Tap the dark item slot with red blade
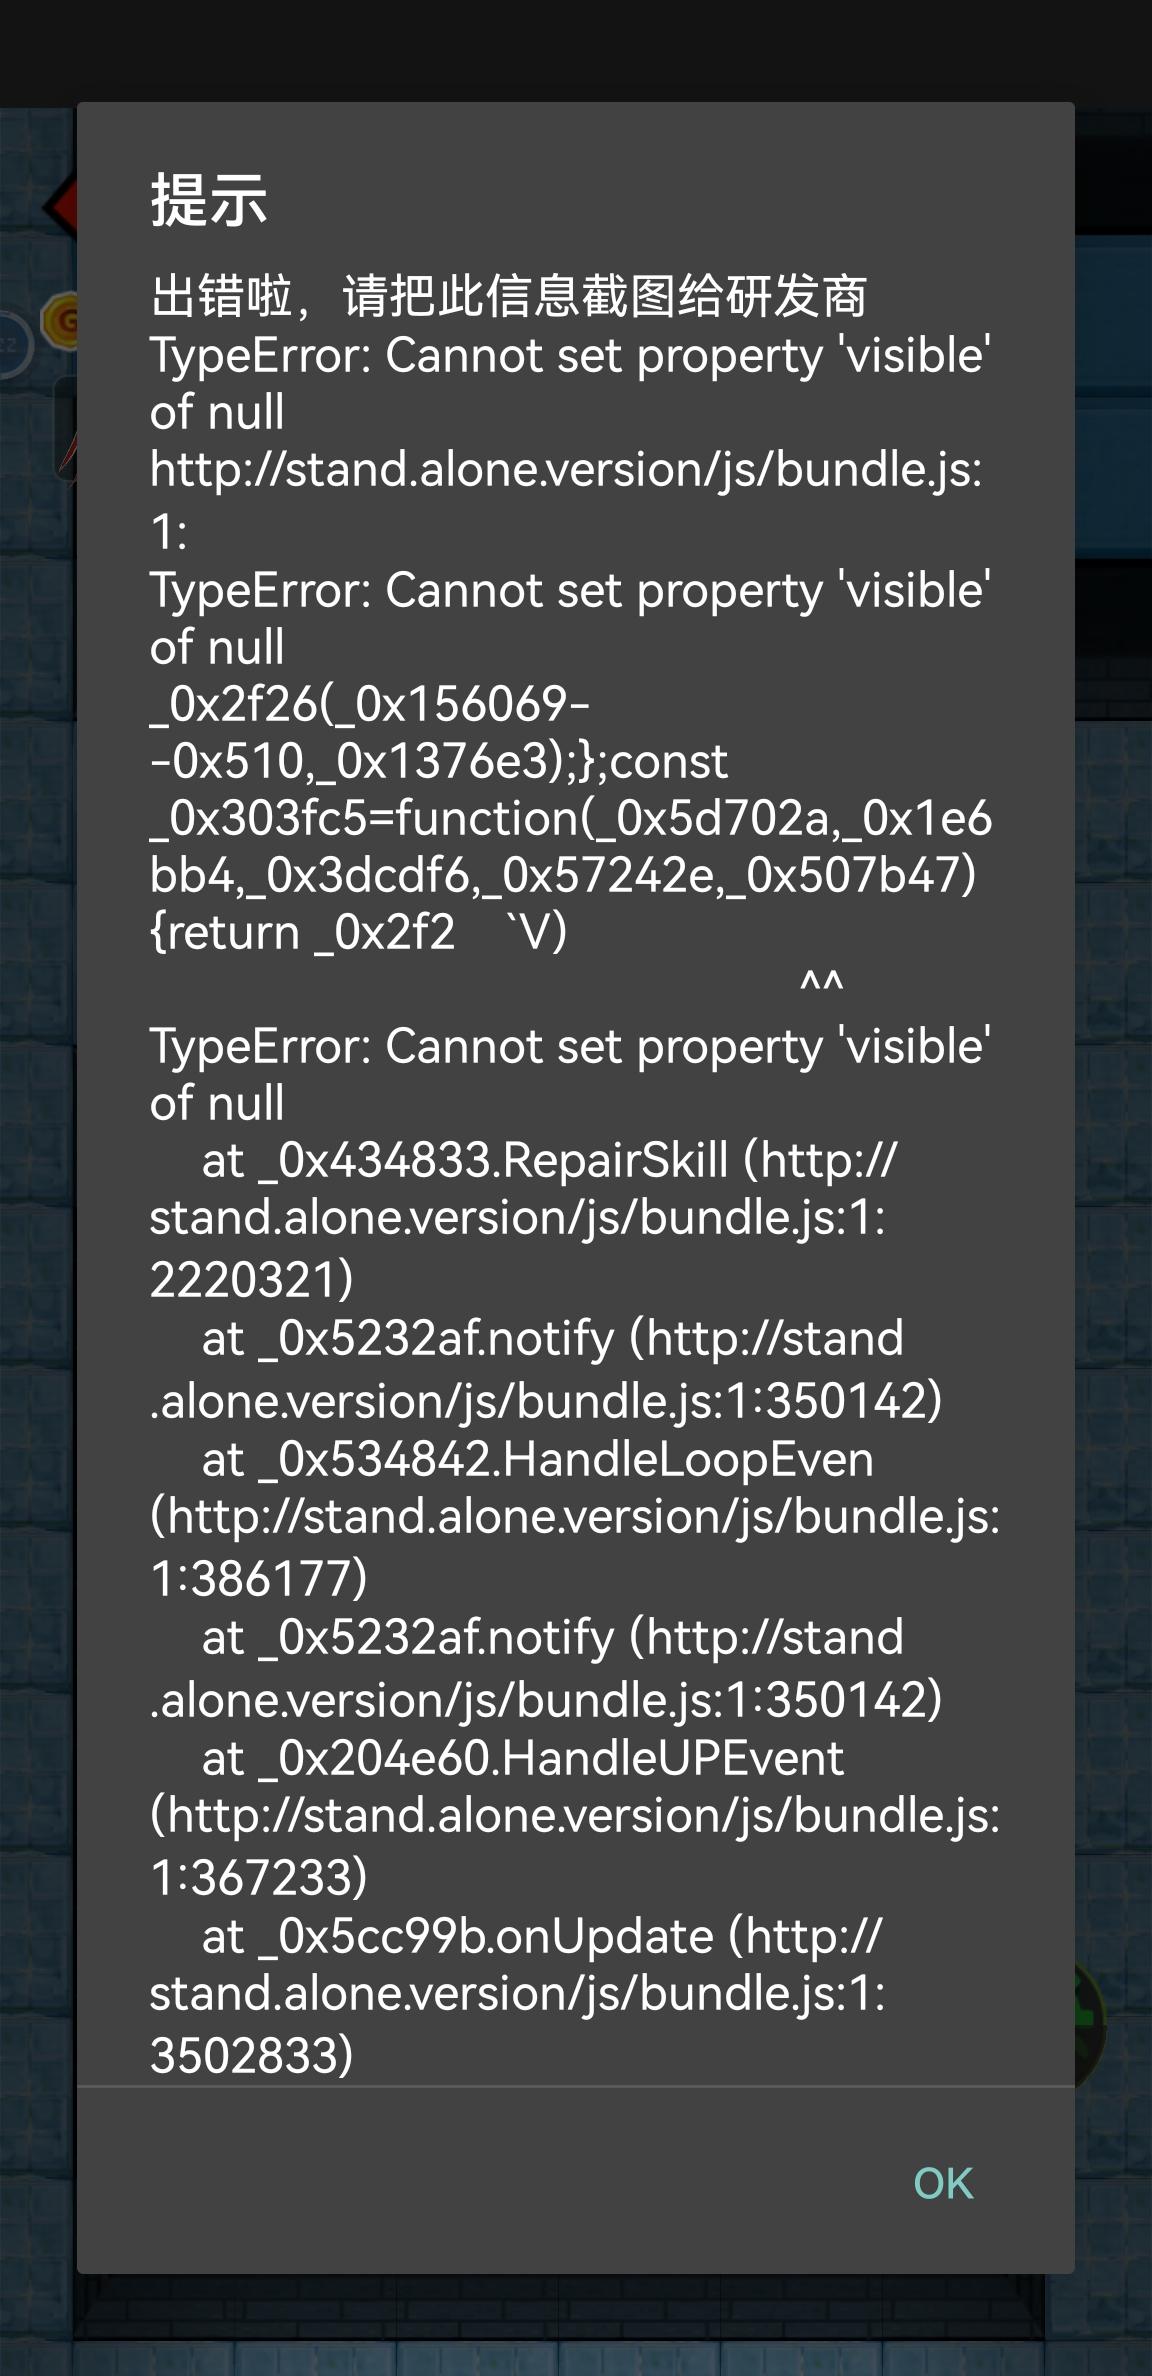 click(65, 430)
